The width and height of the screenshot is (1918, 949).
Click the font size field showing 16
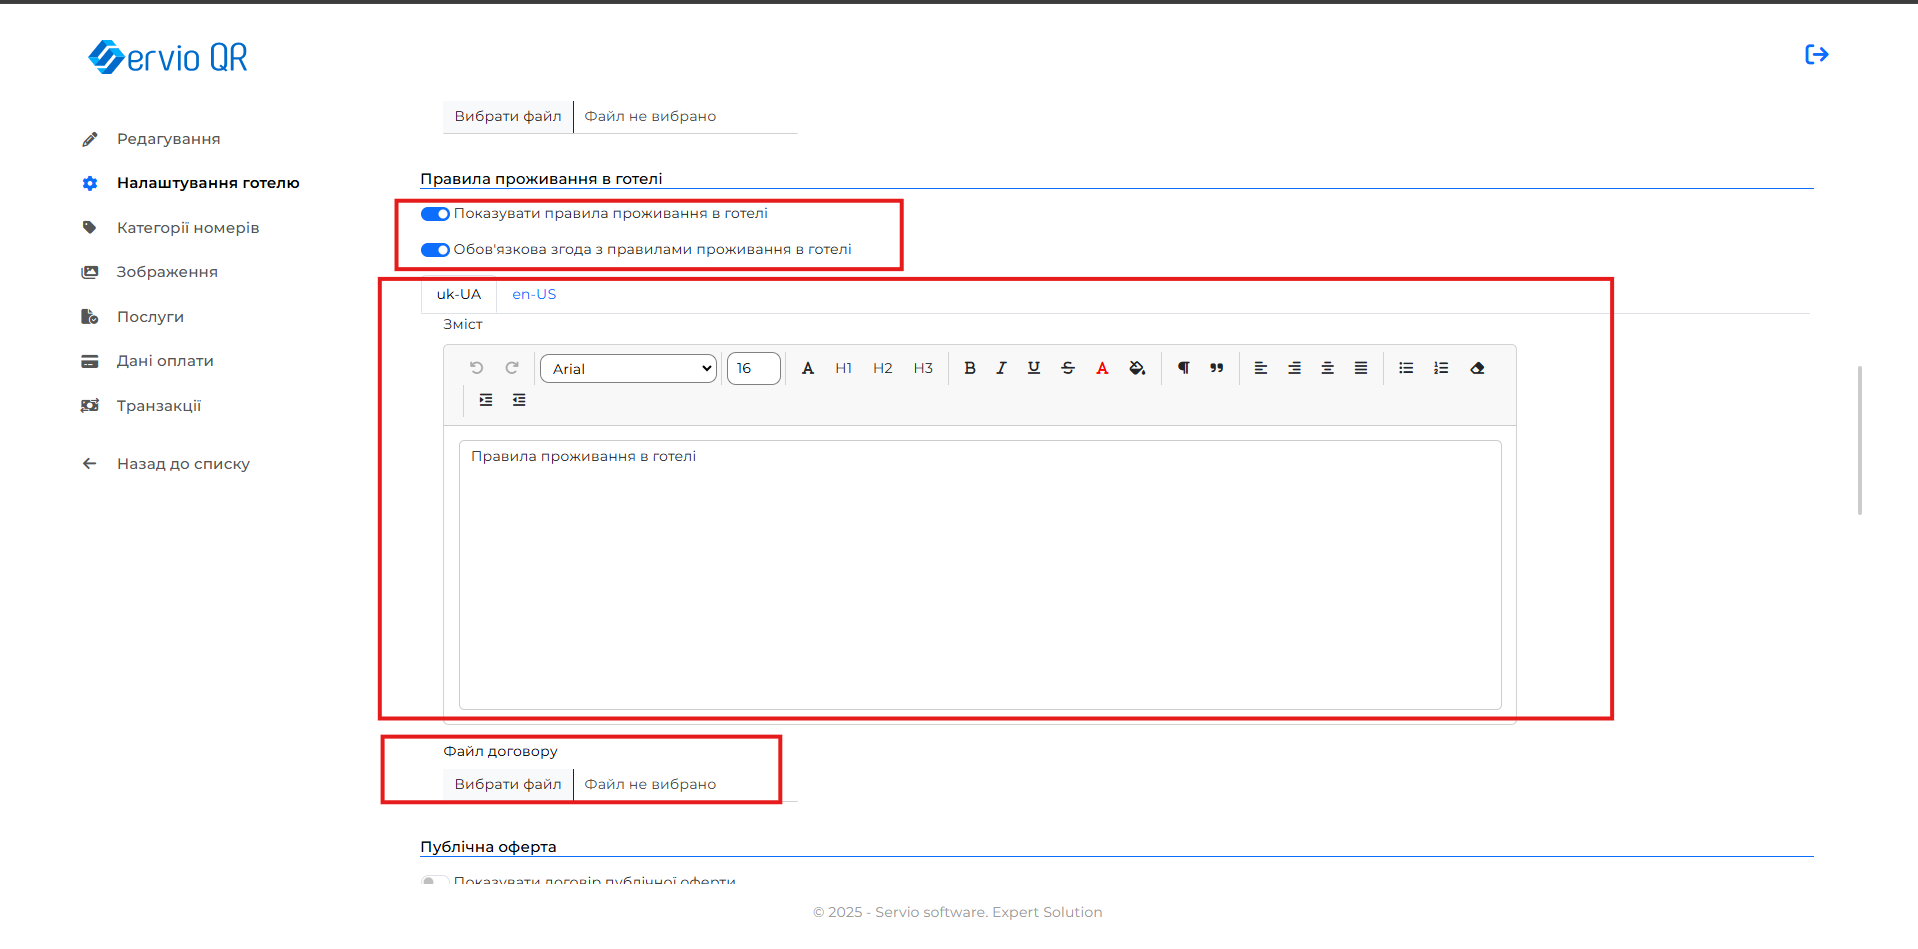[753, 369]
